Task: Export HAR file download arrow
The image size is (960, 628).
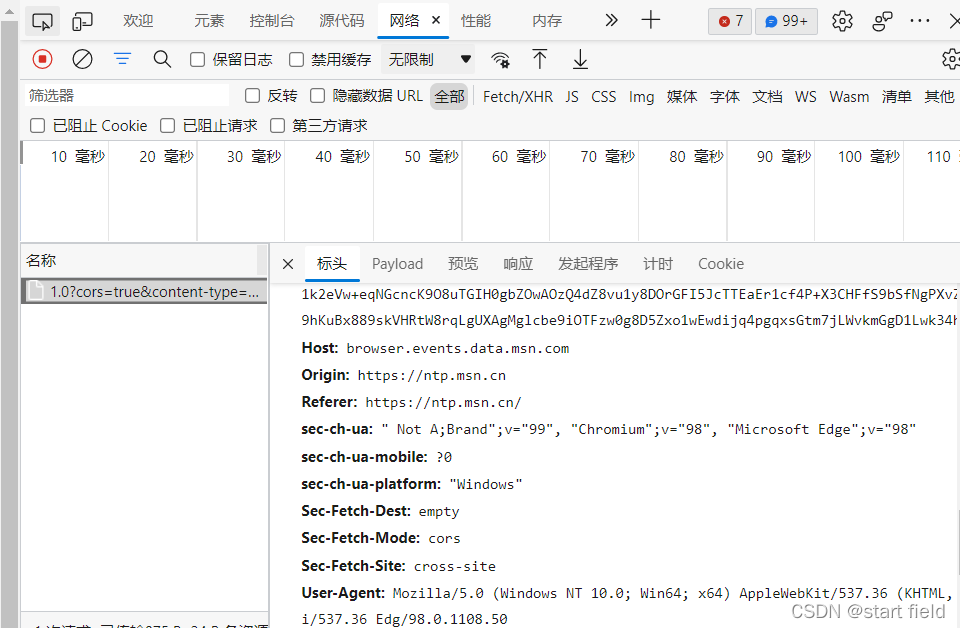Action: tap(580, 59)
